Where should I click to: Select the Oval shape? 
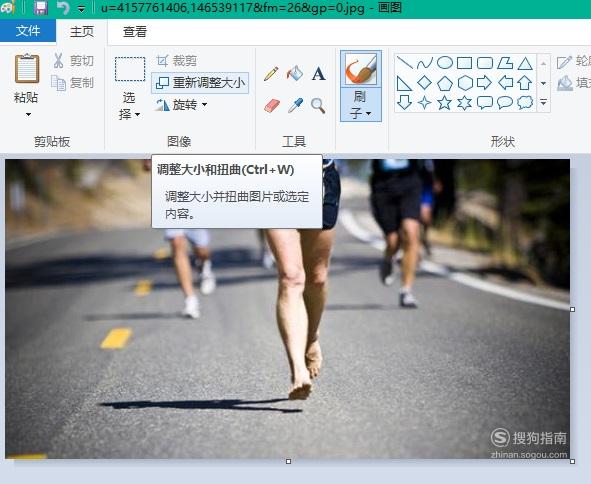pyautogui.click(x=445, y=63)
